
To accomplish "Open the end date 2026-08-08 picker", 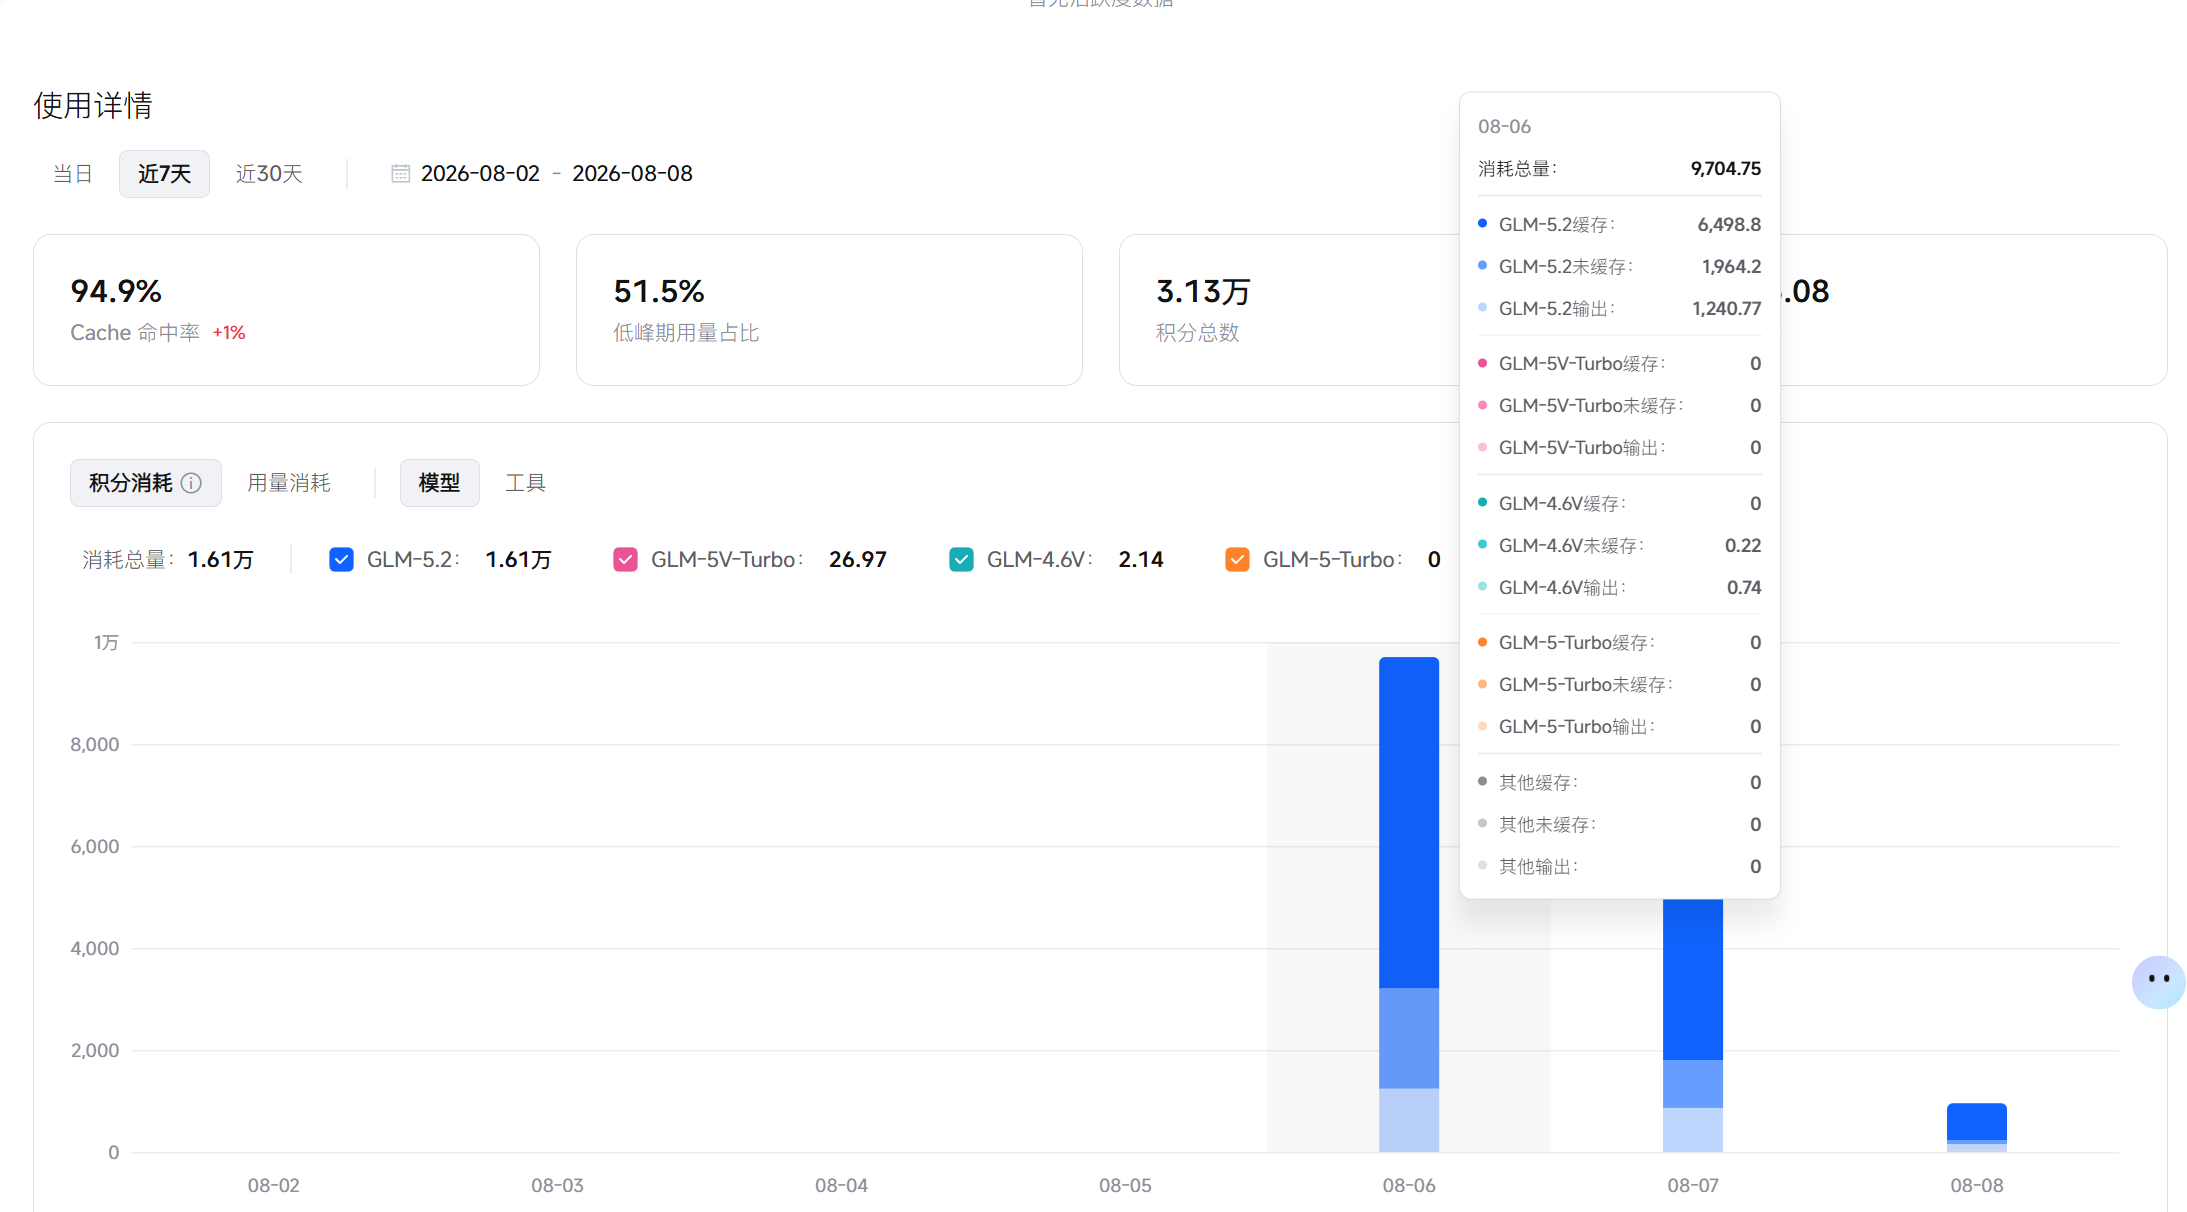I will pos(632,174).
